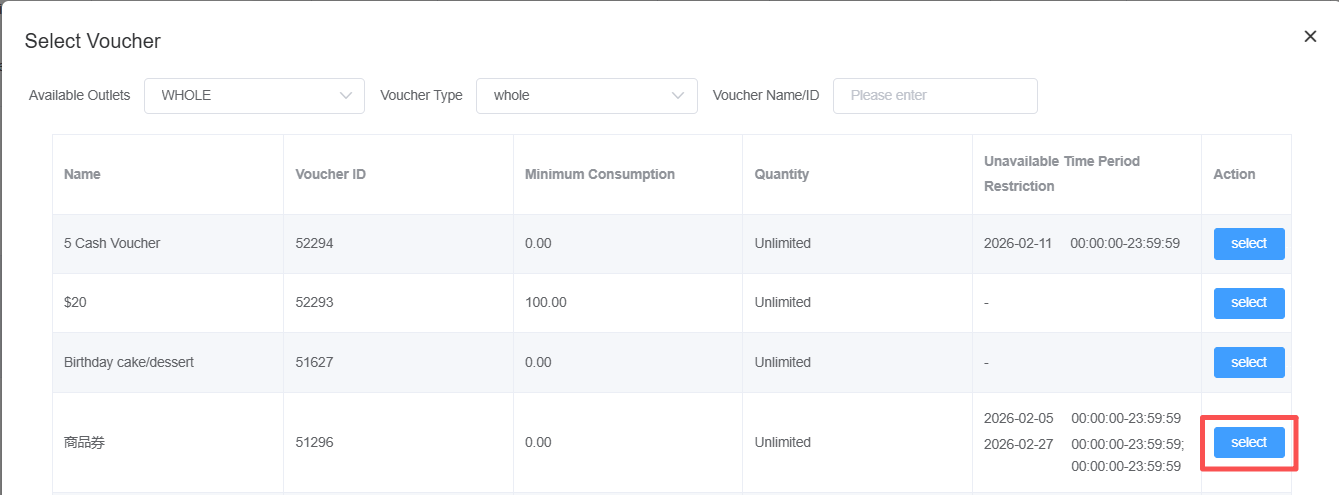
Task: Click the 100.00 minimum consumption cell
Action: 545,303
